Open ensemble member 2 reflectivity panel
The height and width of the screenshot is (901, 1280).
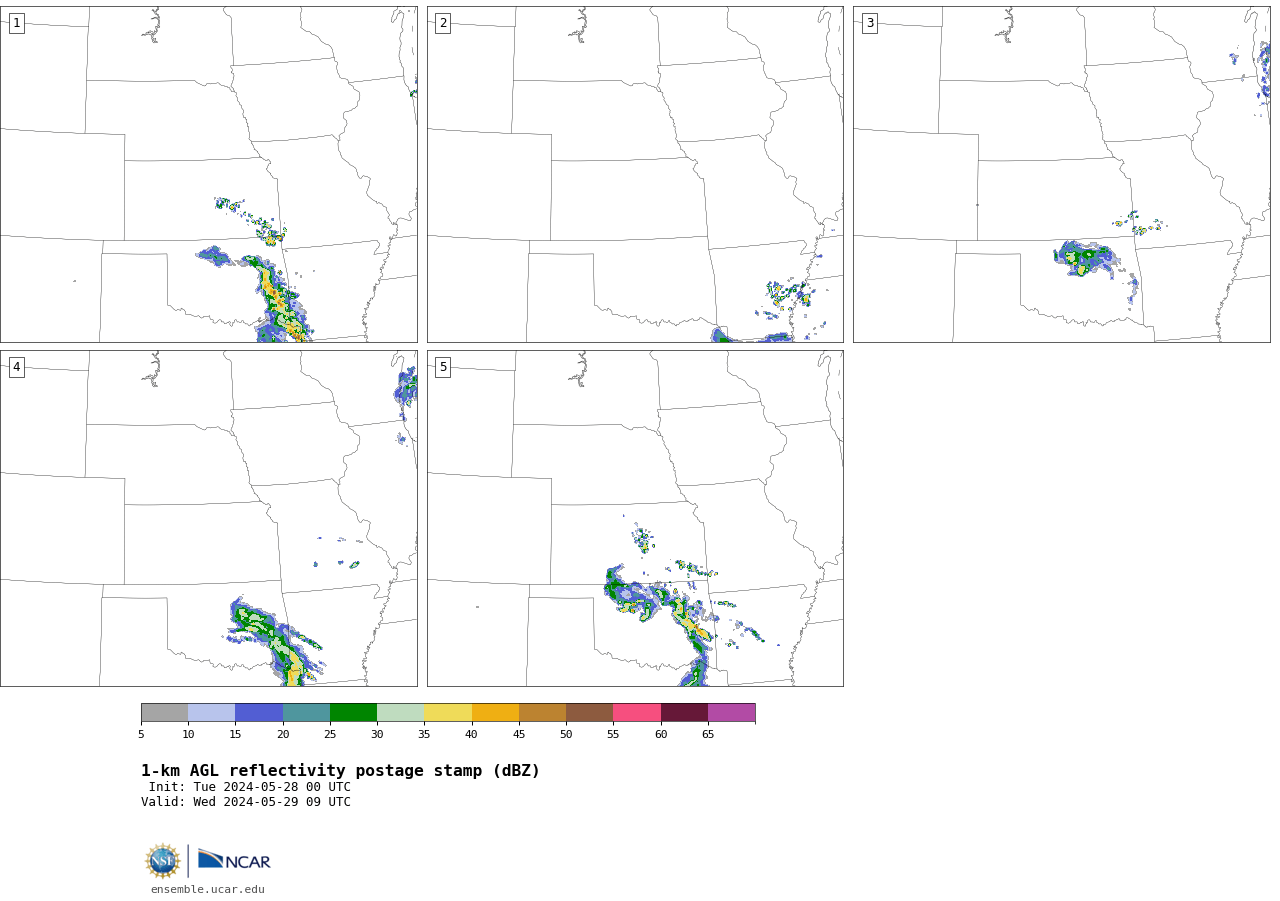click(635, 174)
